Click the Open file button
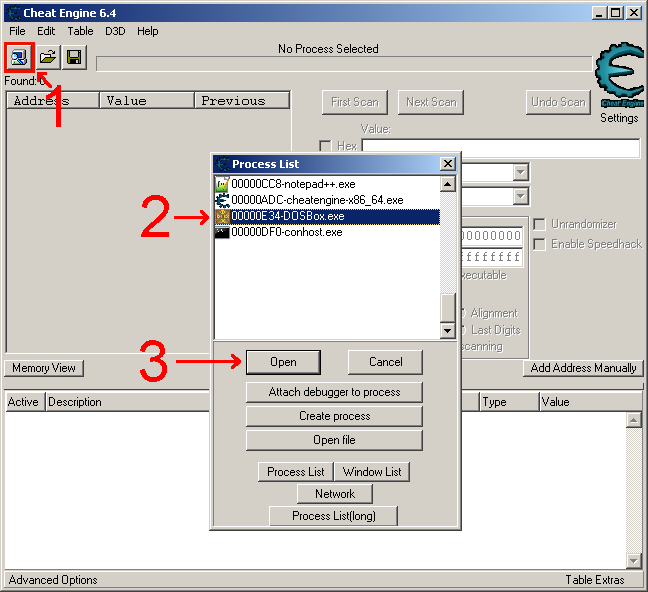 334,440
